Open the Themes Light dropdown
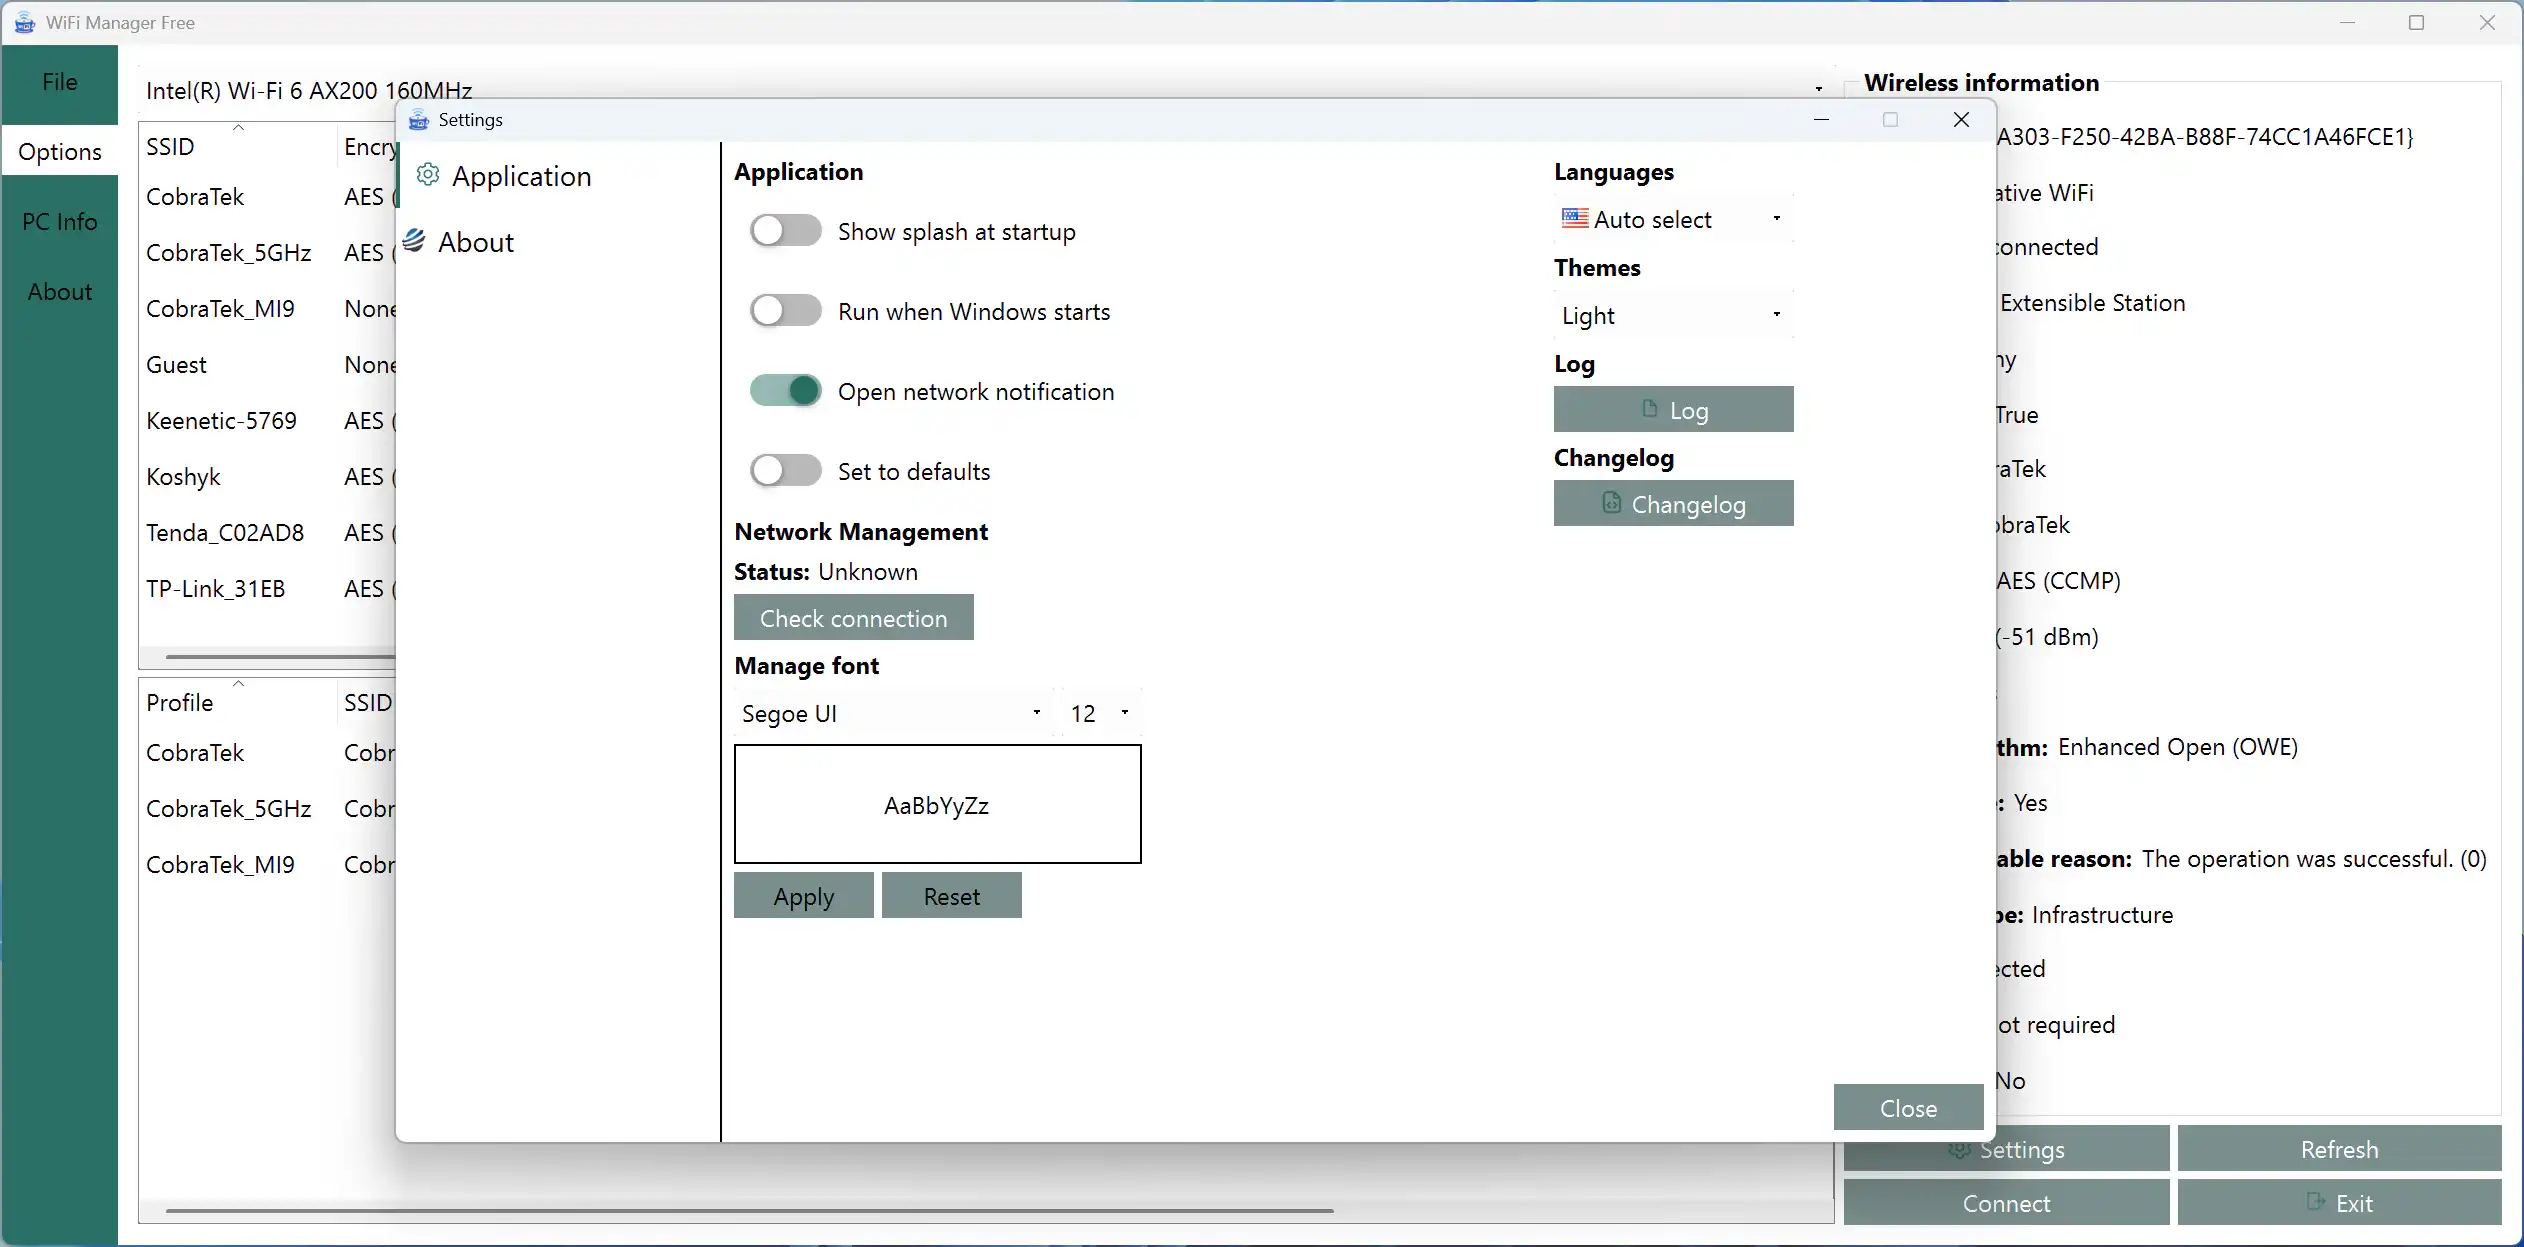Screen dimensions: 2524x1247 click(x=1672, y=315)
